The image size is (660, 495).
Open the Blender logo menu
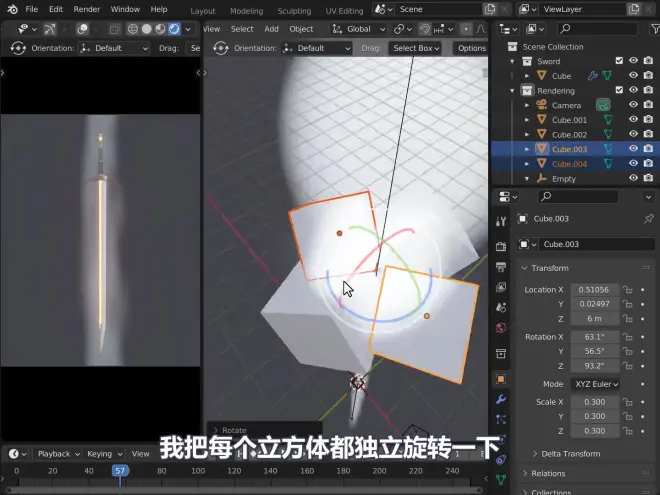point(12,9)
